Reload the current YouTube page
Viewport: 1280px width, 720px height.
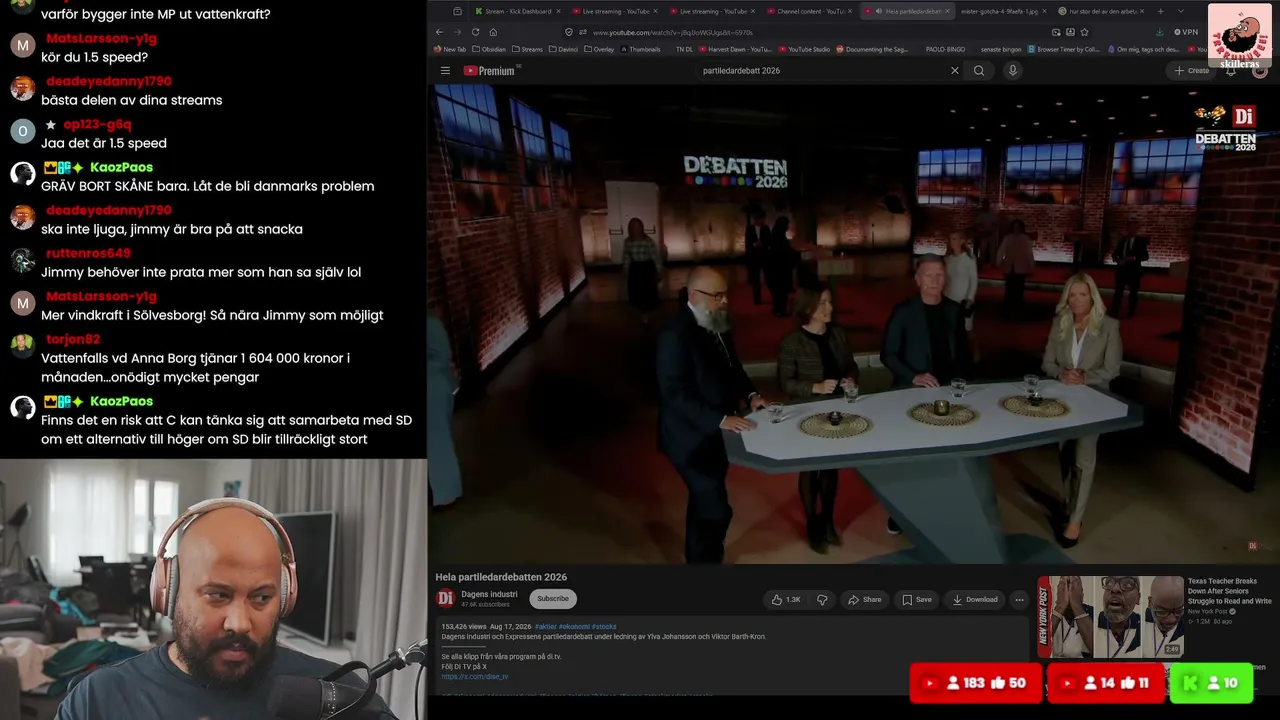point(475,32)
